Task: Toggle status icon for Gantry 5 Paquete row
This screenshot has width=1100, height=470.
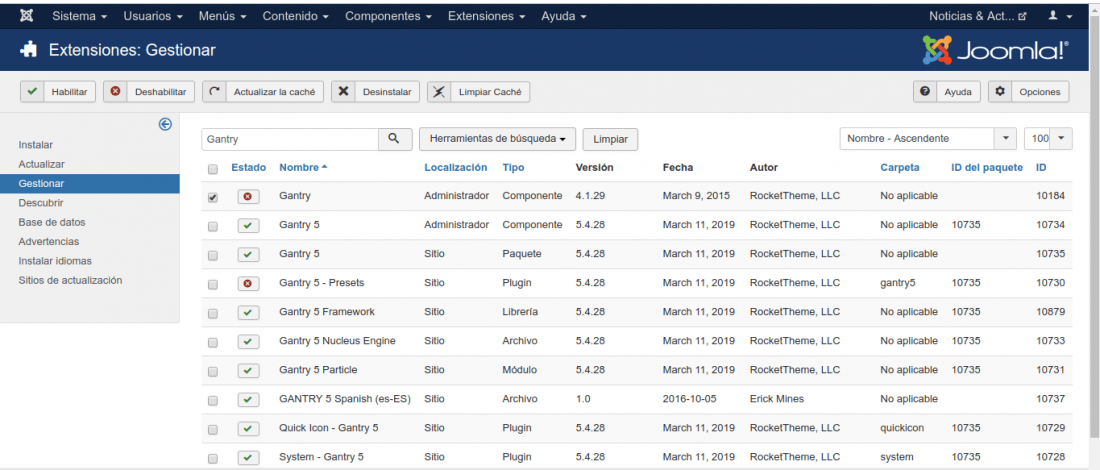Action: [248, 255]
